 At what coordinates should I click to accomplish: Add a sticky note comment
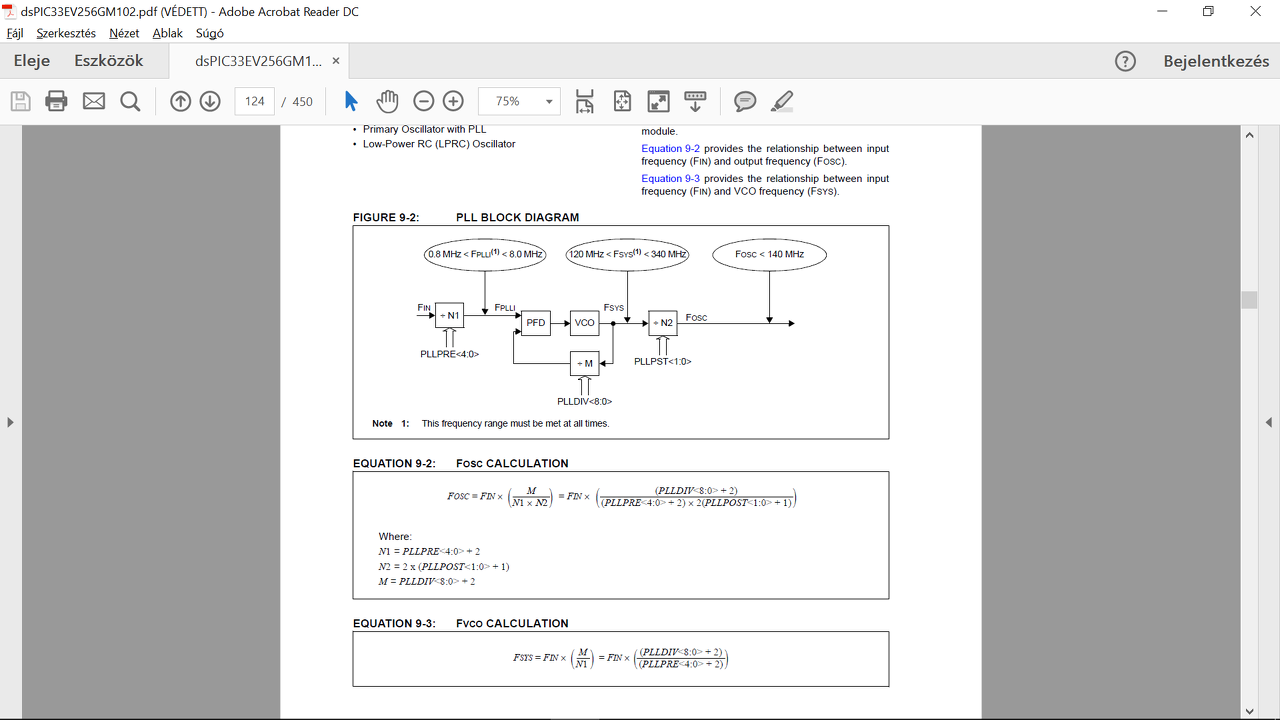pyautogui.click(x=745, y=101)
